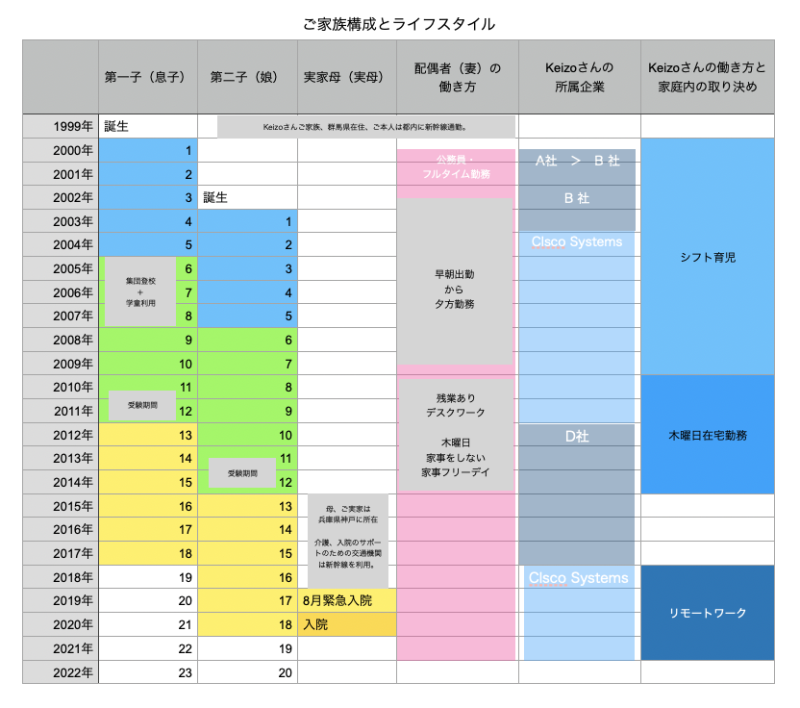The height and width of the screenshot is (708, 800).
Task: Click the title ご家族構成とライフスタイル
Action: 399,23
